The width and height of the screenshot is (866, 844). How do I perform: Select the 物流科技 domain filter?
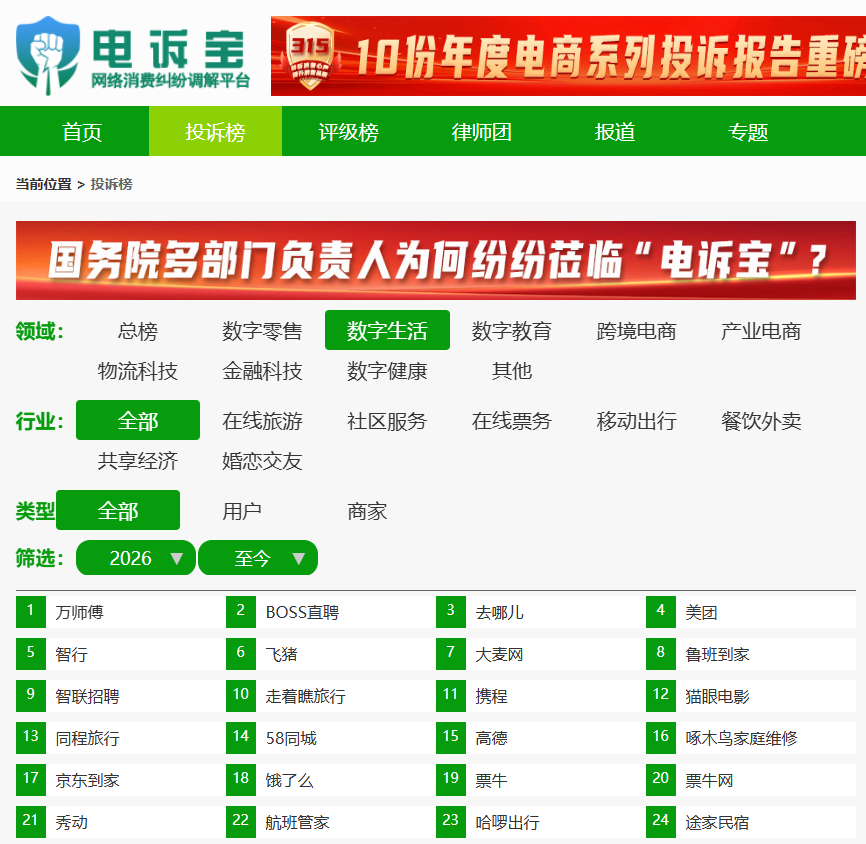pyautogui.click(x=138, y=371)
